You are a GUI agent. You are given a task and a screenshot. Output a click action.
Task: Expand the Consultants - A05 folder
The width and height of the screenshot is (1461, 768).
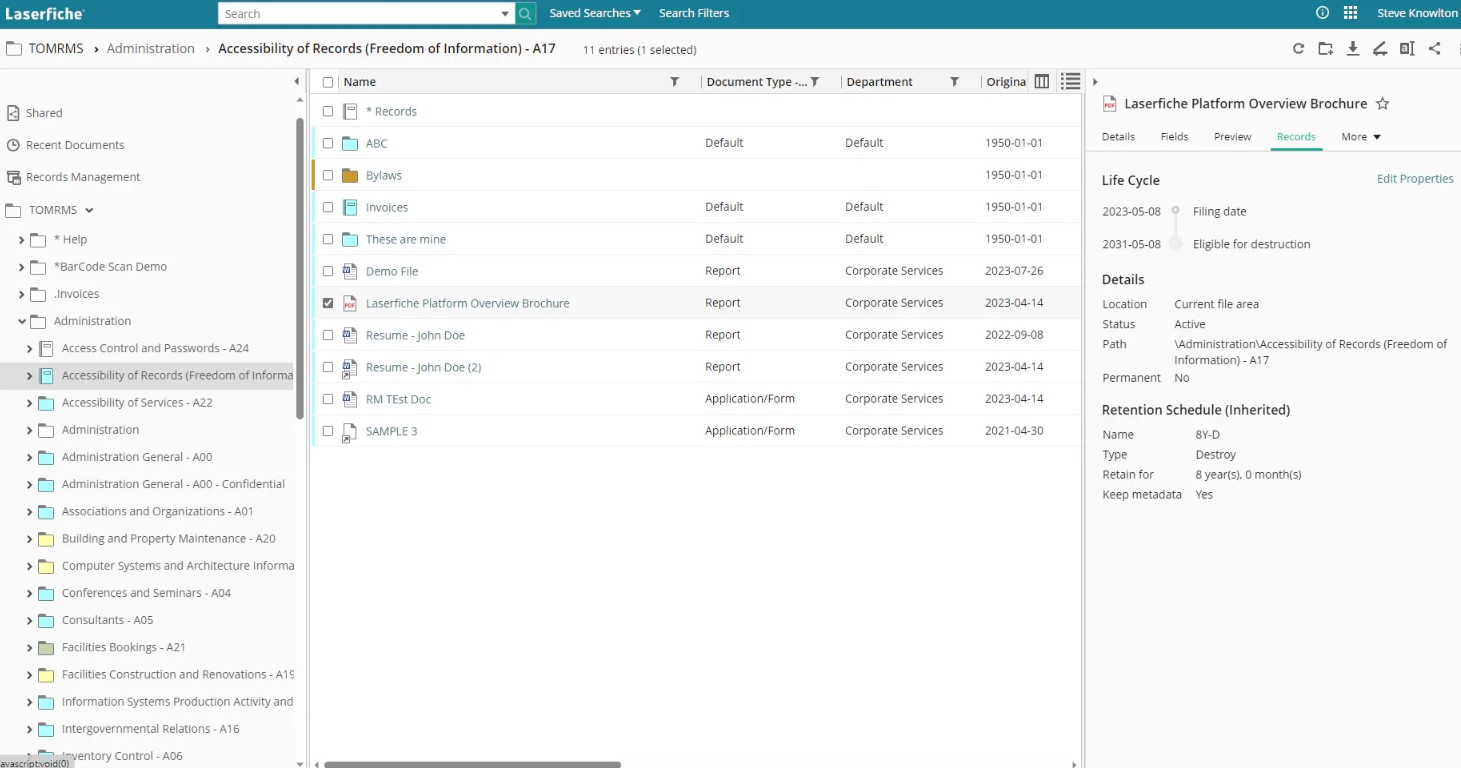(x=29, y=621)
